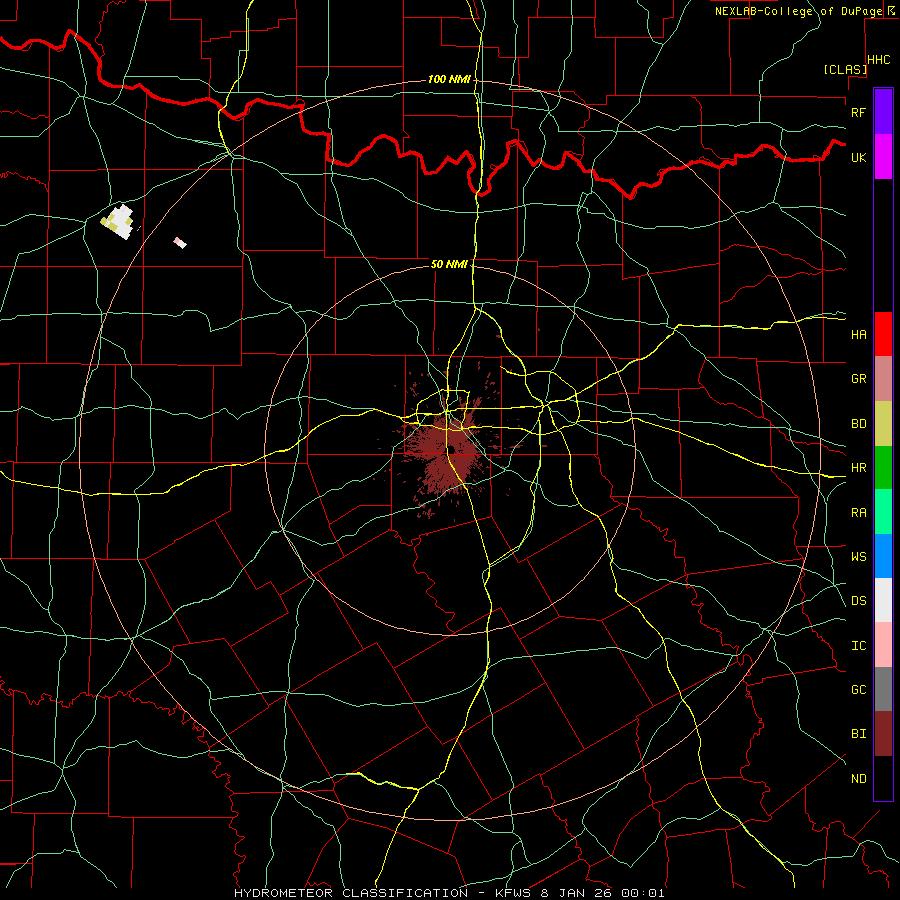Select the GC gray legend swatch

883,689
